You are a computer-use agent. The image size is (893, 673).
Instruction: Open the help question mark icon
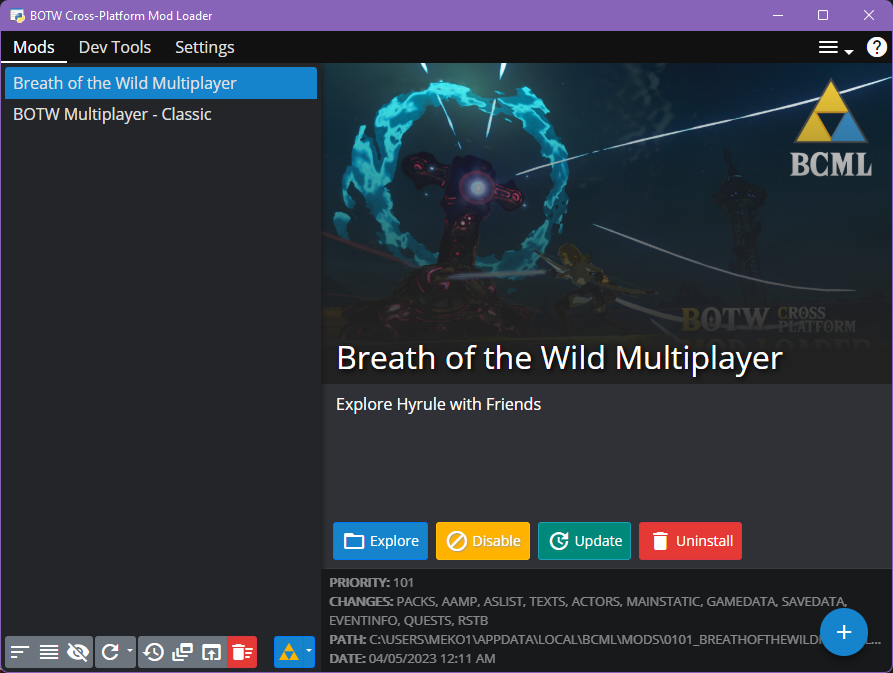(x=876, y=47)
